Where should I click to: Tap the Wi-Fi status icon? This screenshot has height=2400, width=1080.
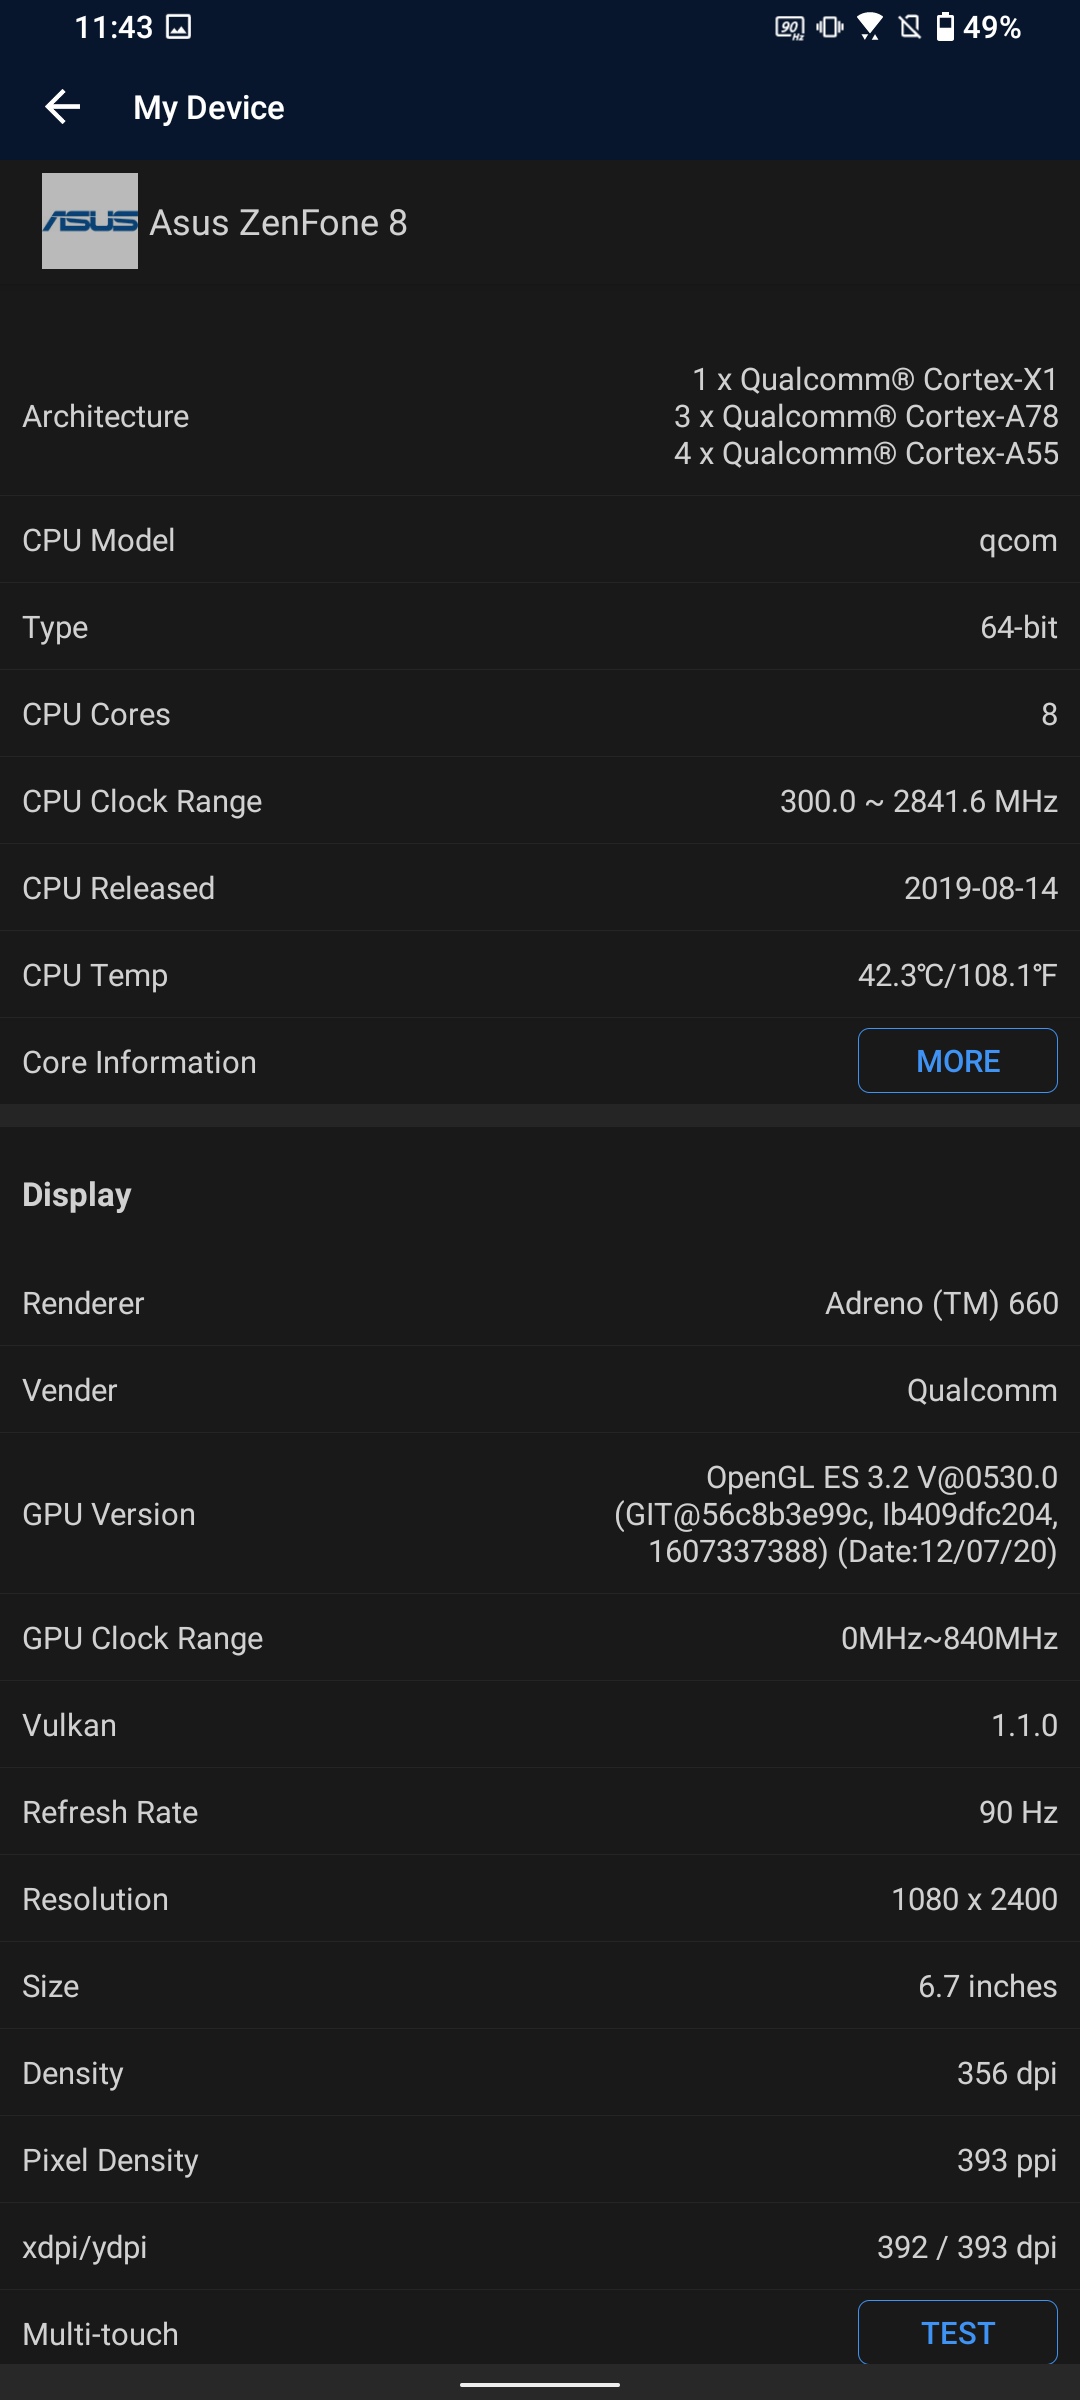(x=870, y=27)
